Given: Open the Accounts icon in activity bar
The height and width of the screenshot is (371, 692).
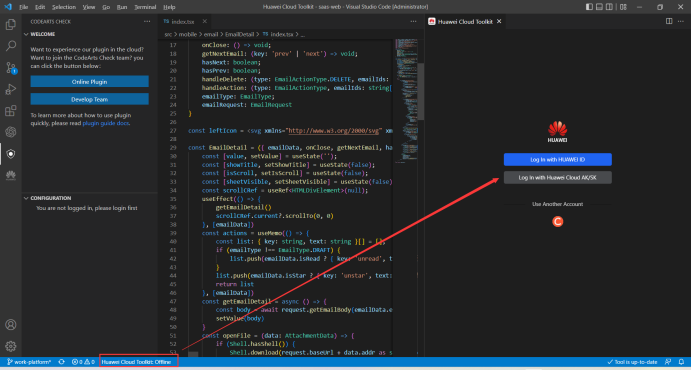Looking at the screenshot, I should coord(11,325).
